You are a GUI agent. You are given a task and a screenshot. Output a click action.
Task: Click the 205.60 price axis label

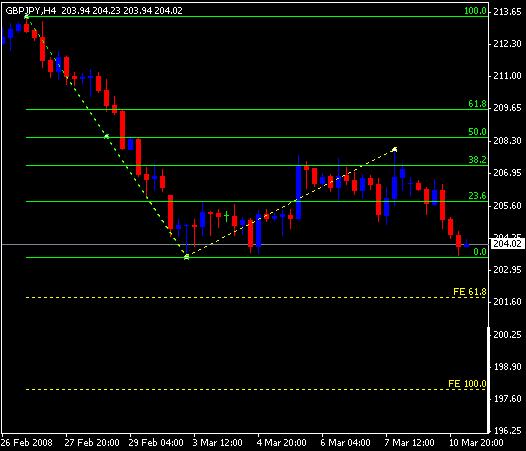[x=507, y=205]
